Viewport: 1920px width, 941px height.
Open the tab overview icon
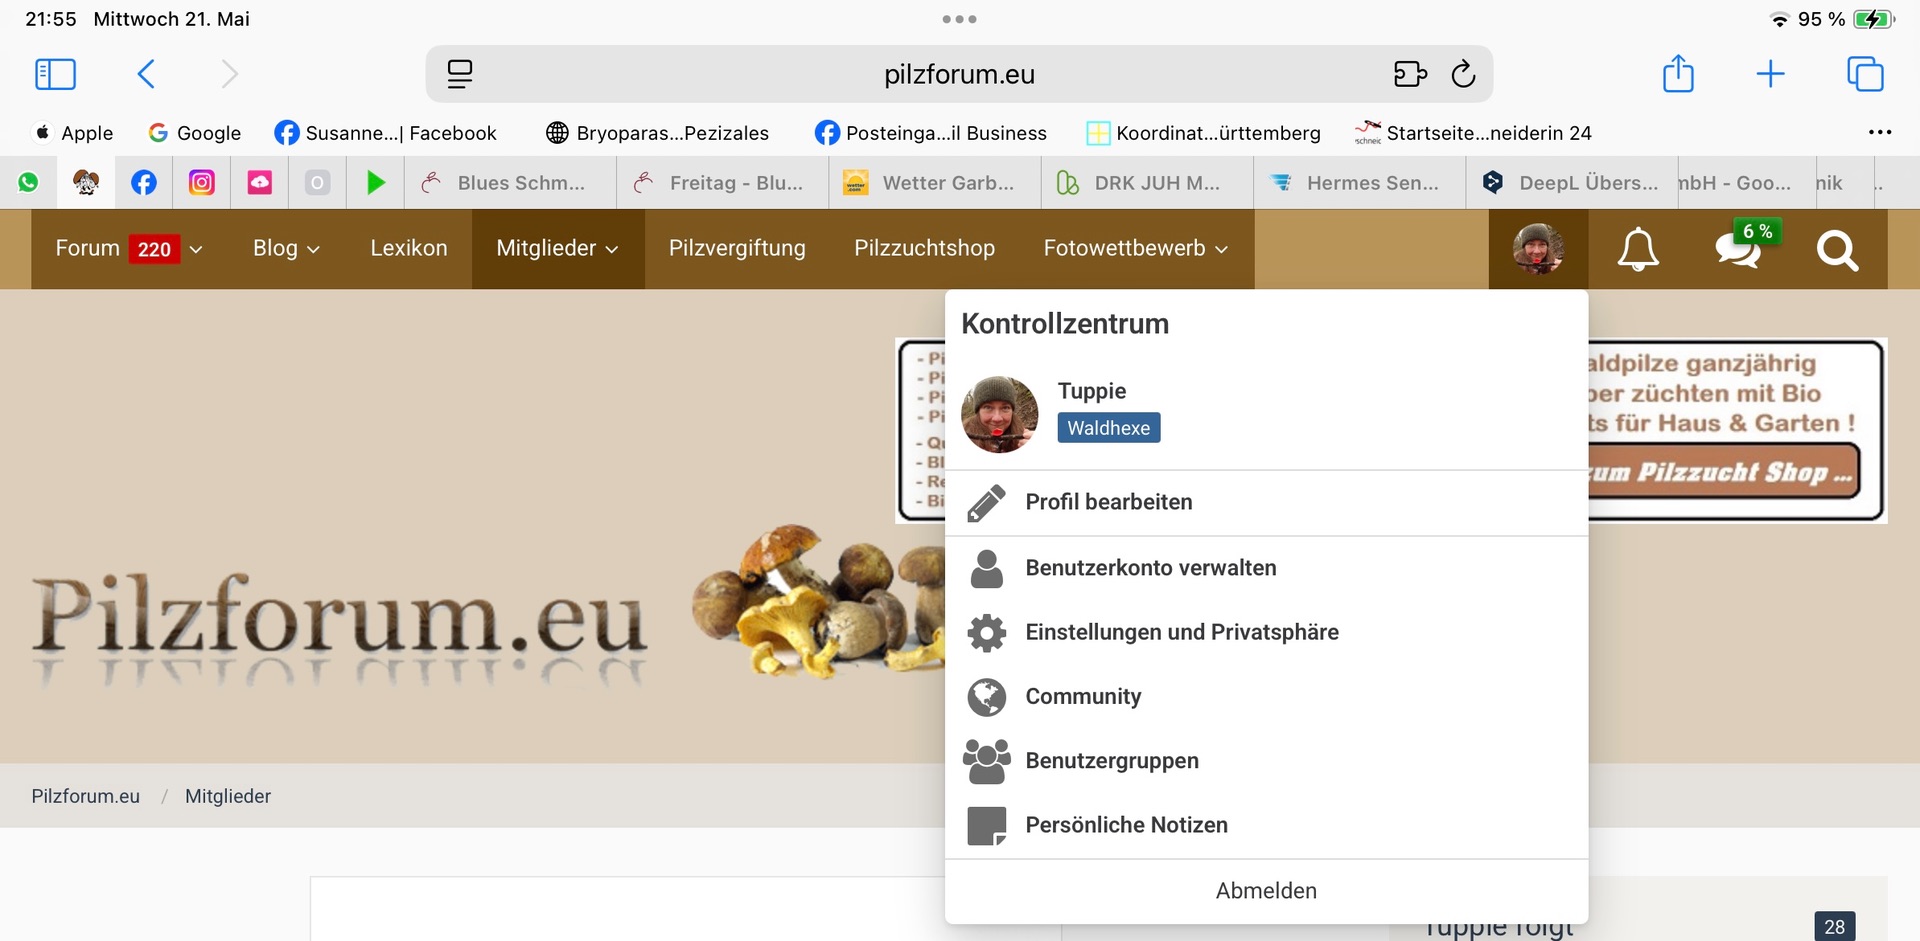(1865, 74)
